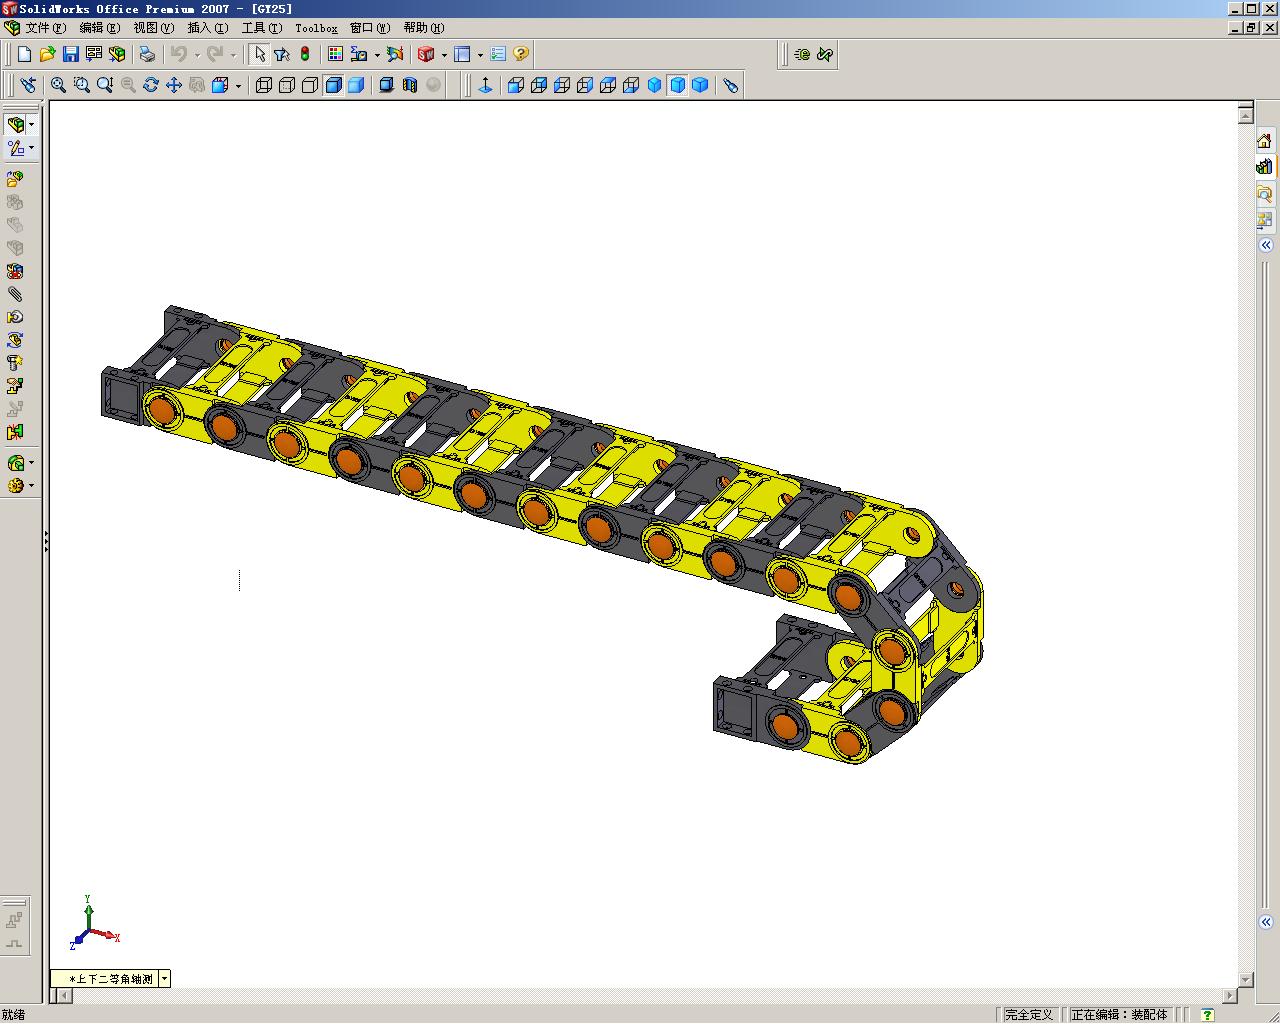Click the Options checklist icon
This screenshot has width=1280, height=1024.
[498, 54]
